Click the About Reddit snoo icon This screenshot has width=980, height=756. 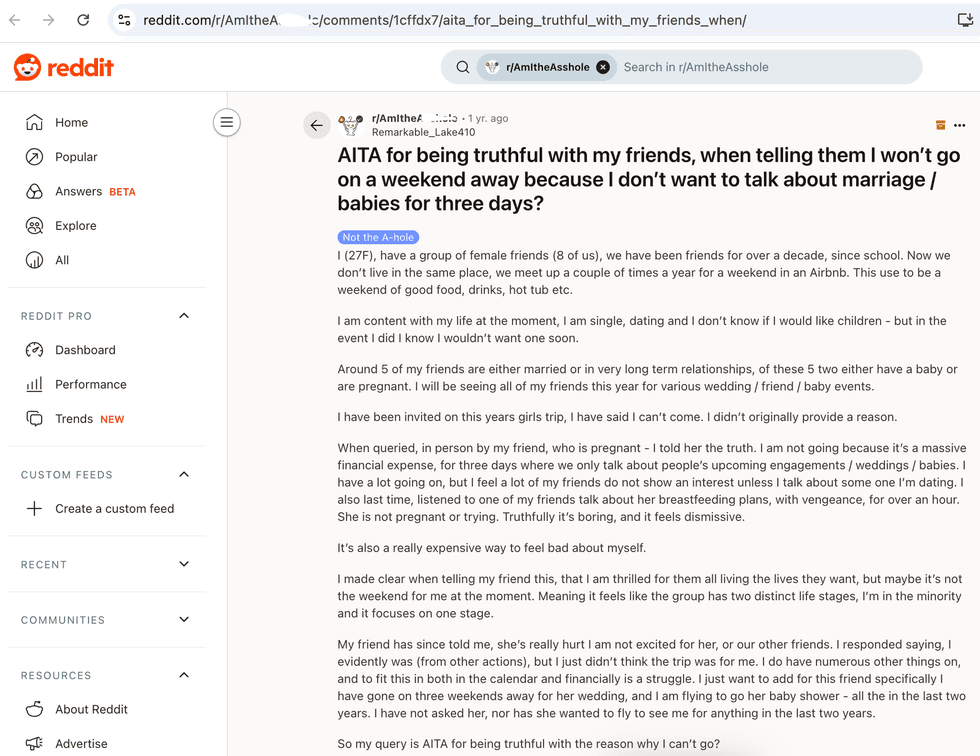[34, 709]
